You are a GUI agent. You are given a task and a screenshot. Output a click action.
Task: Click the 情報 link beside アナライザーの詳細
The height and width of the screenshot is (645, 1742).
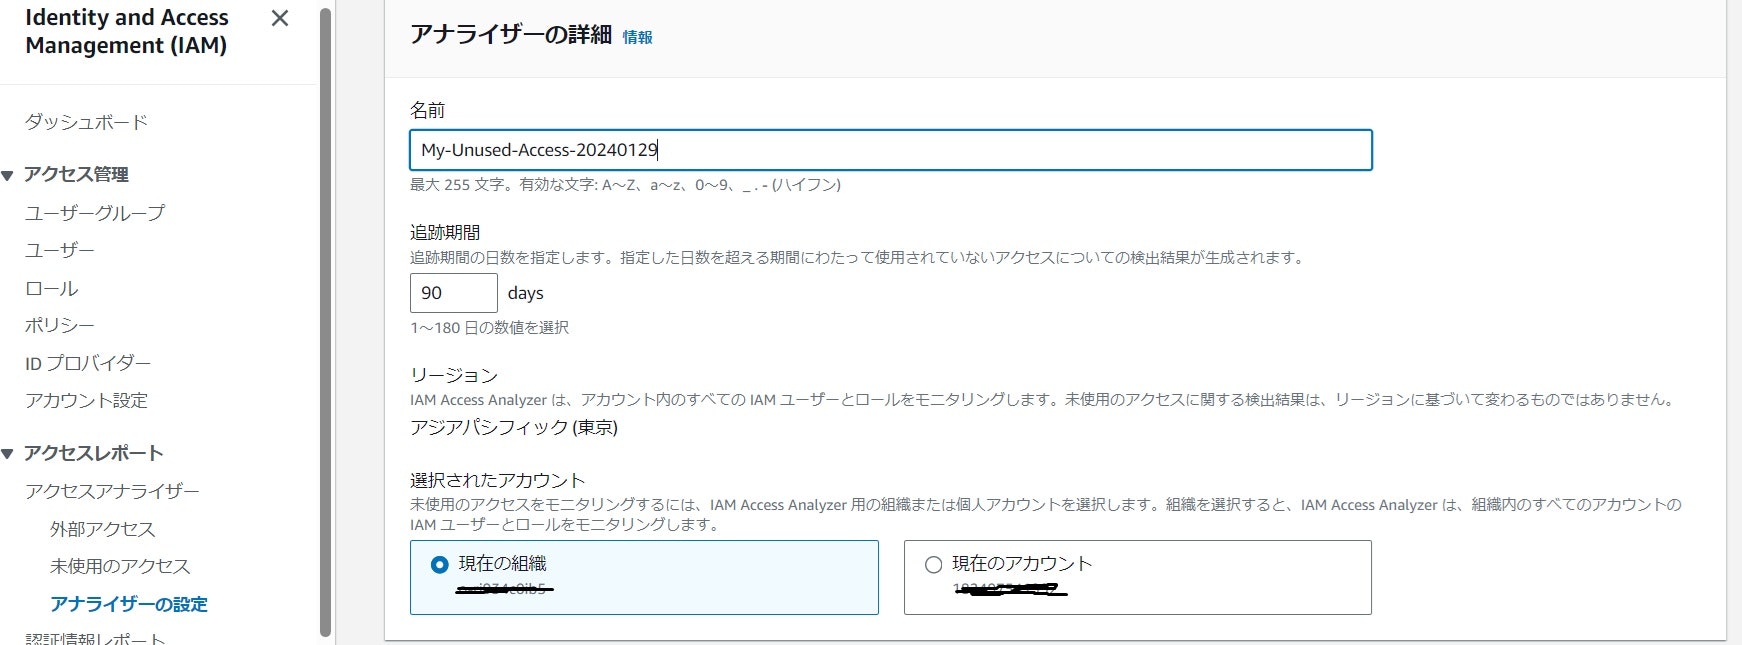pos(637,37)
